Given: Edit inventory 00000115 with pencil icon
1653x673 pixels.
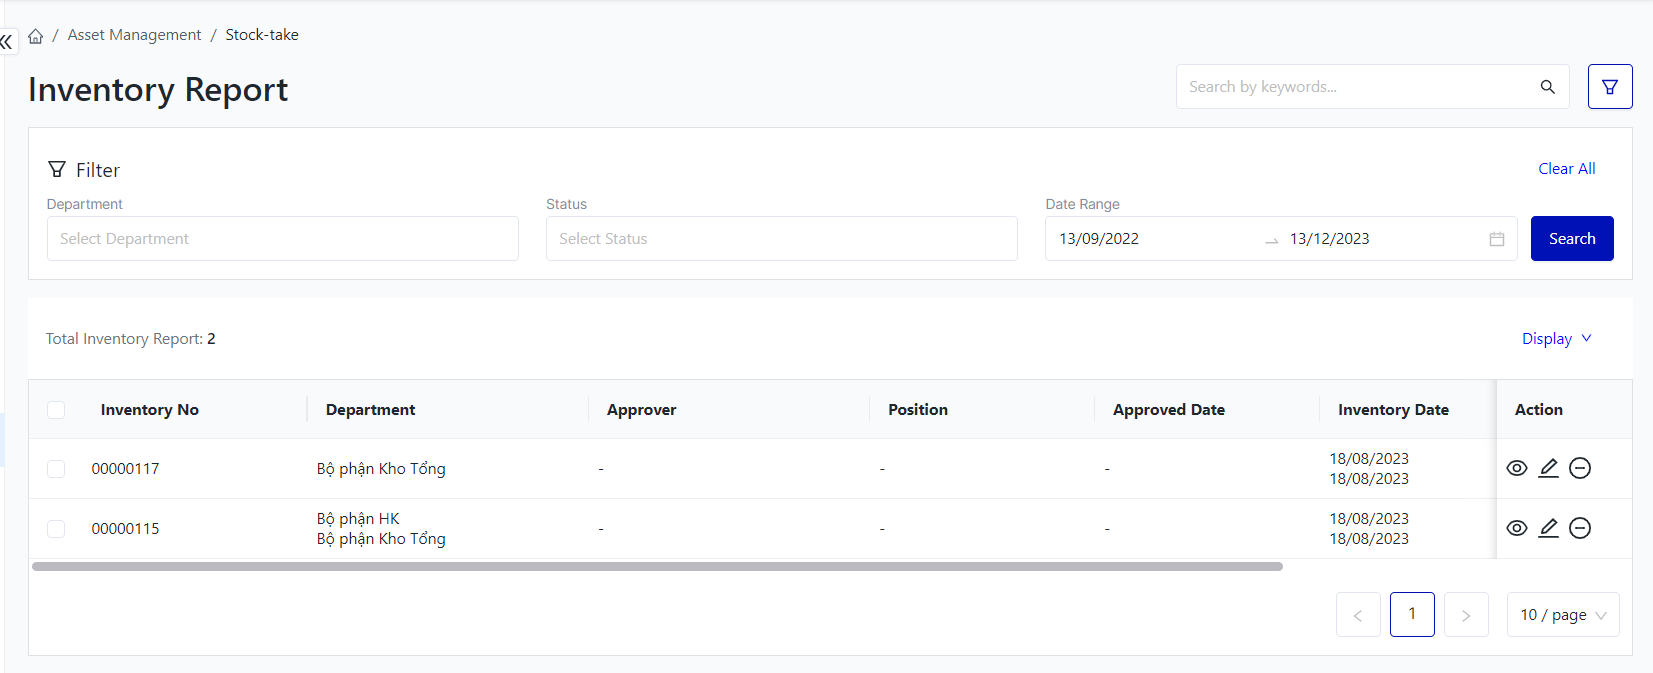Looking at the screenshot, I should coord(1548,528).
